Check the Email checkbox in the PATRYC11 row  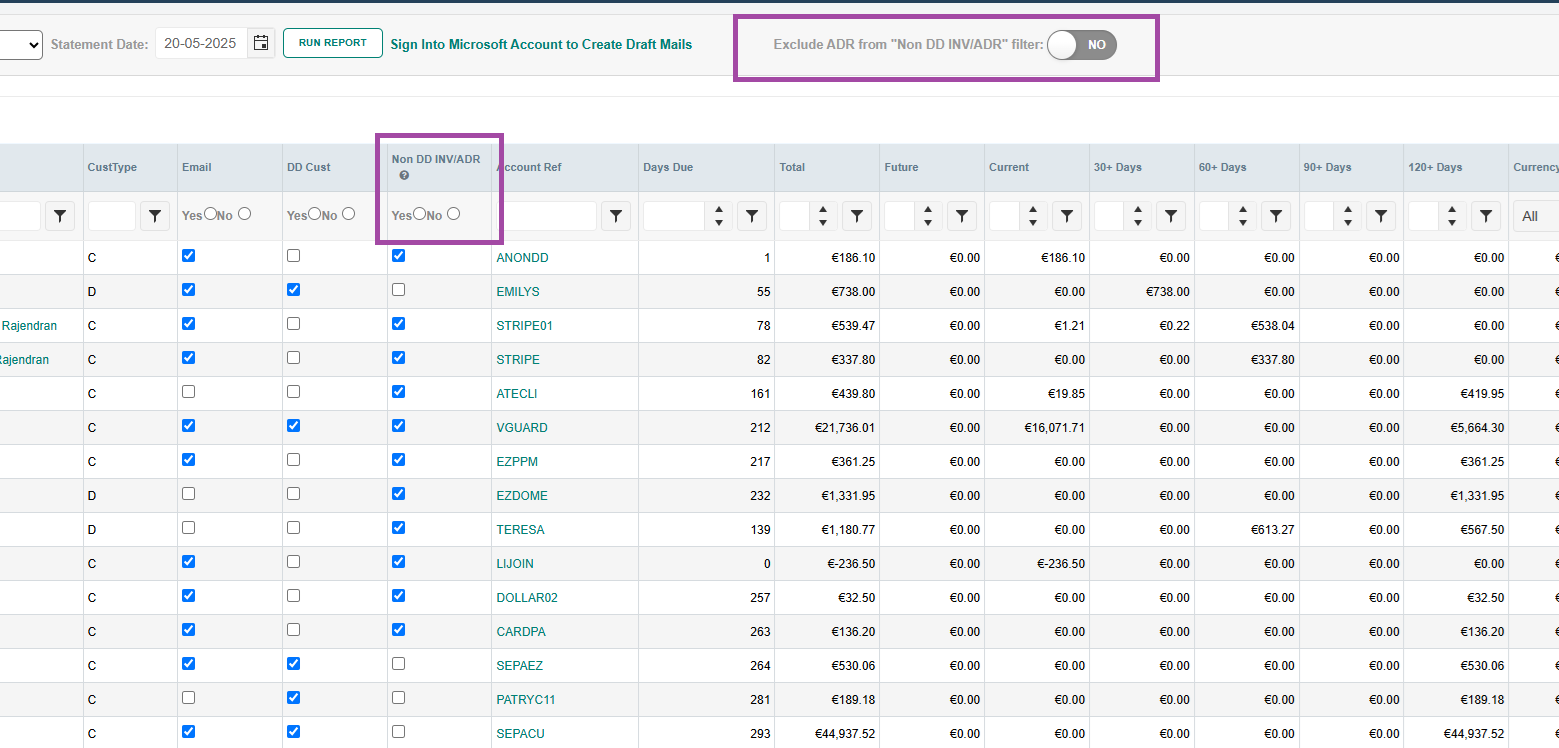(189, 698)
